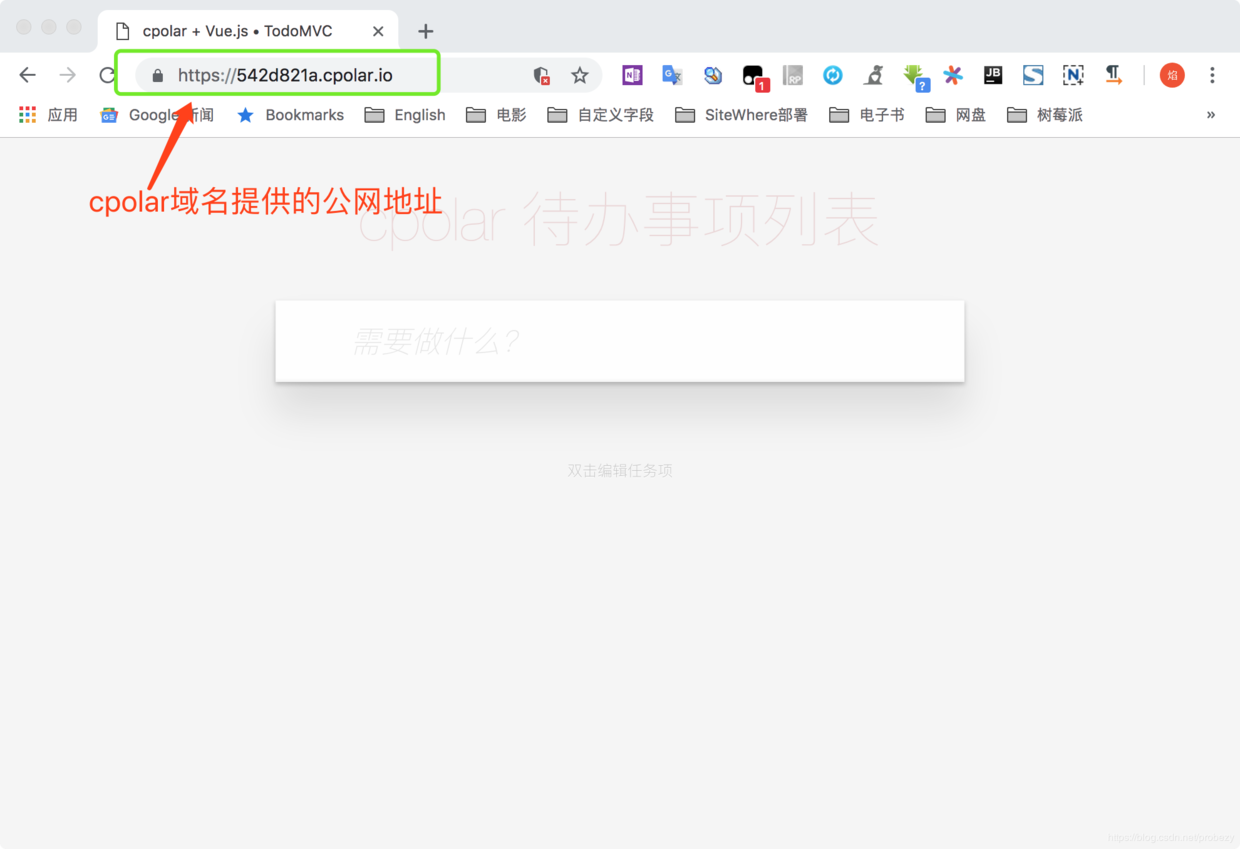Open the blocked content shield icon
This screenshot has height=849, width=1240.
pos(541,75)
